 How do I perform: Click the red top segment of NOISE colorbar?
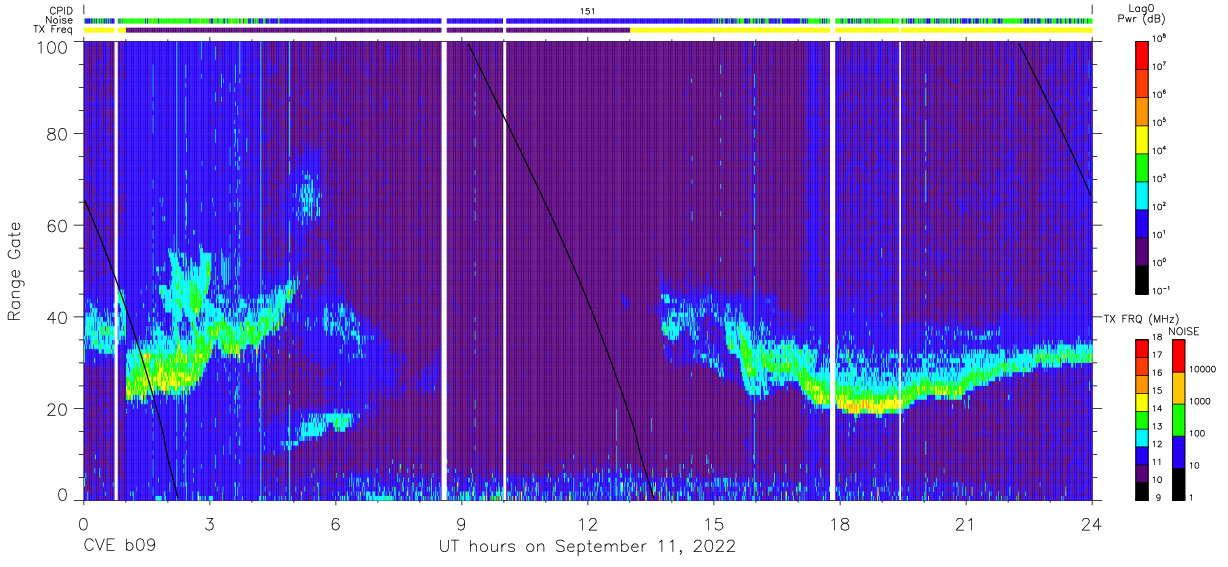click(x=1180, y=356)
